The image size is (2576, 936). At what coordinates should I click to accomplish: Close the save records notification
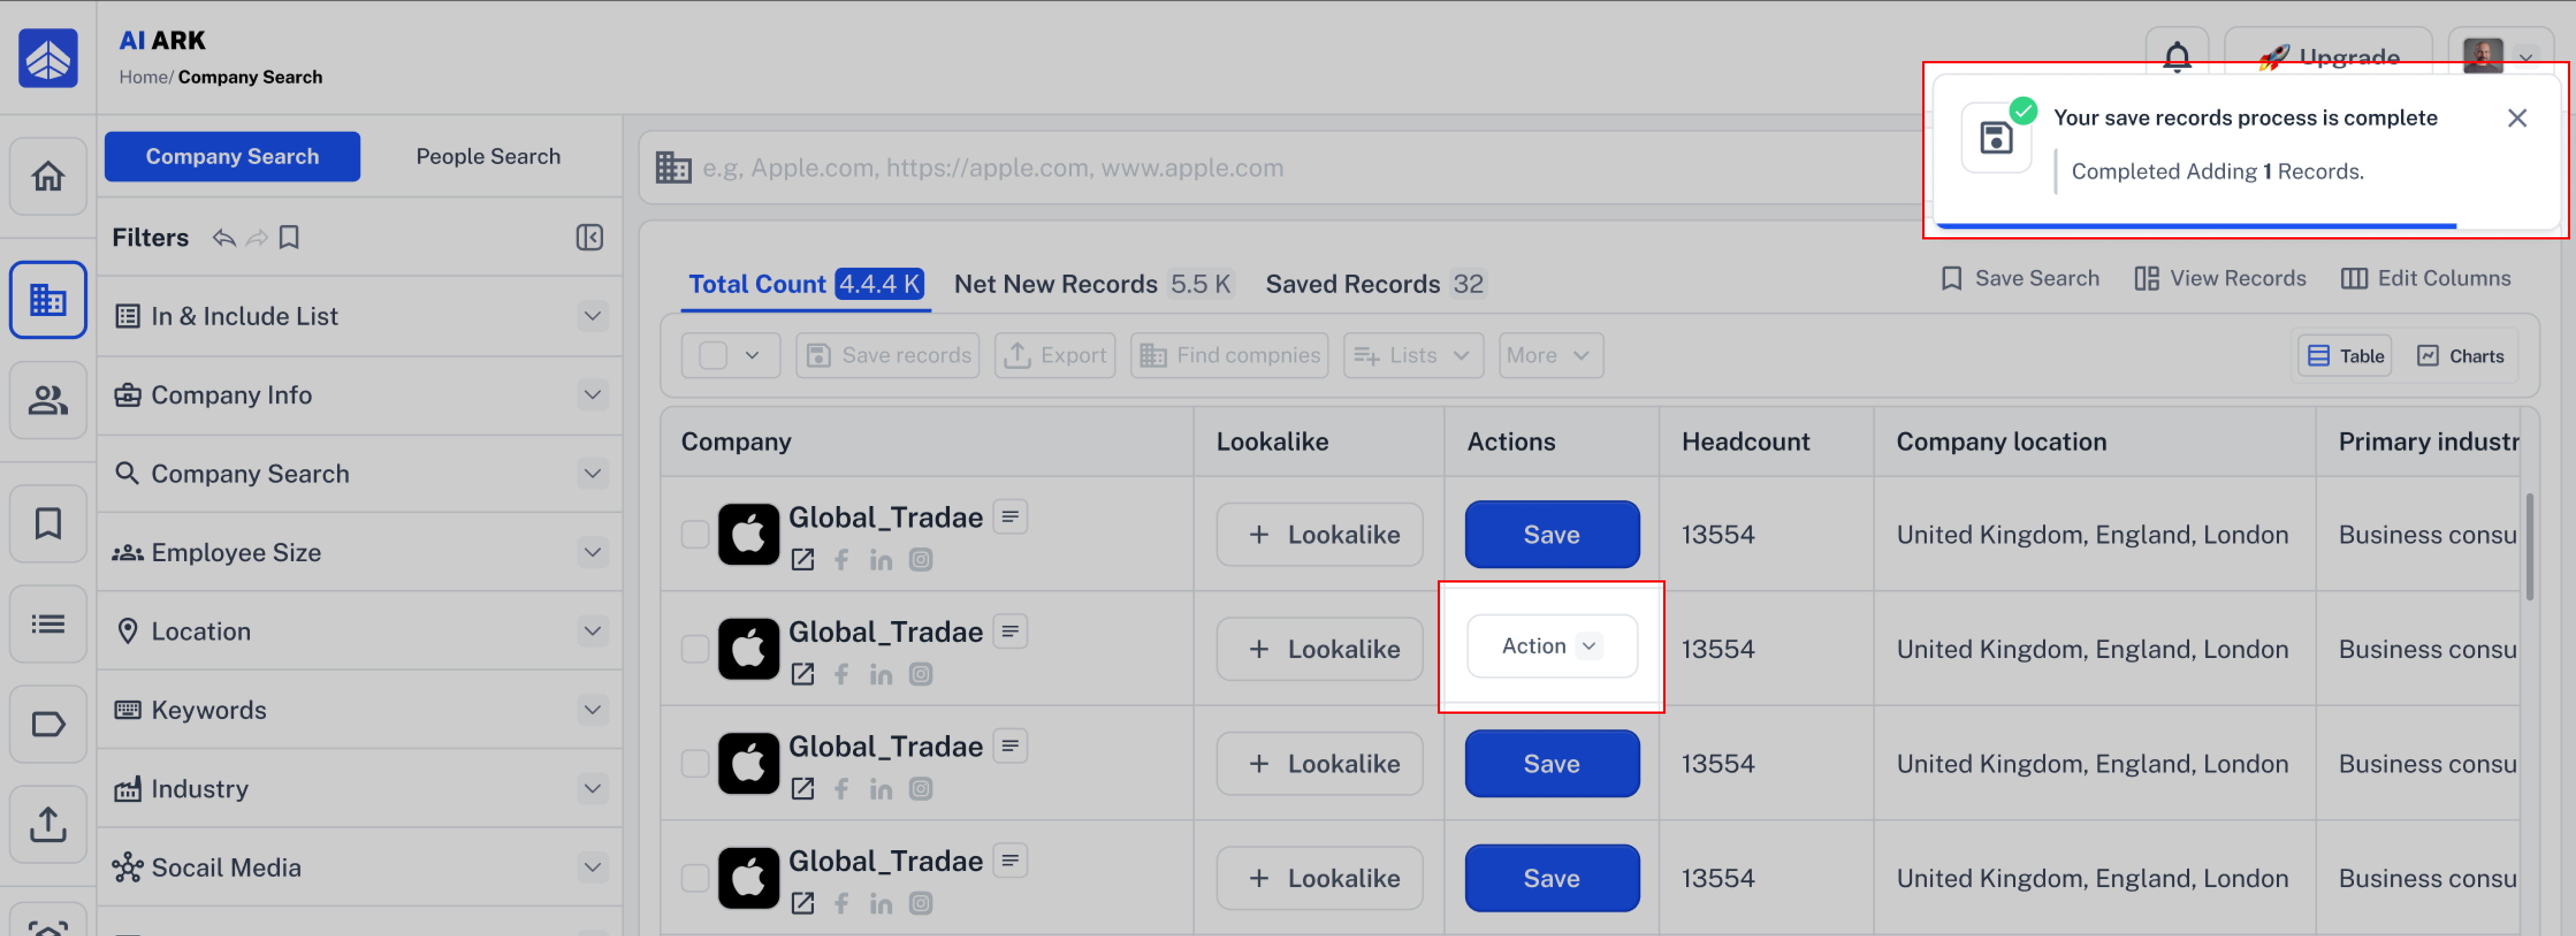[x=2517, y=118]
